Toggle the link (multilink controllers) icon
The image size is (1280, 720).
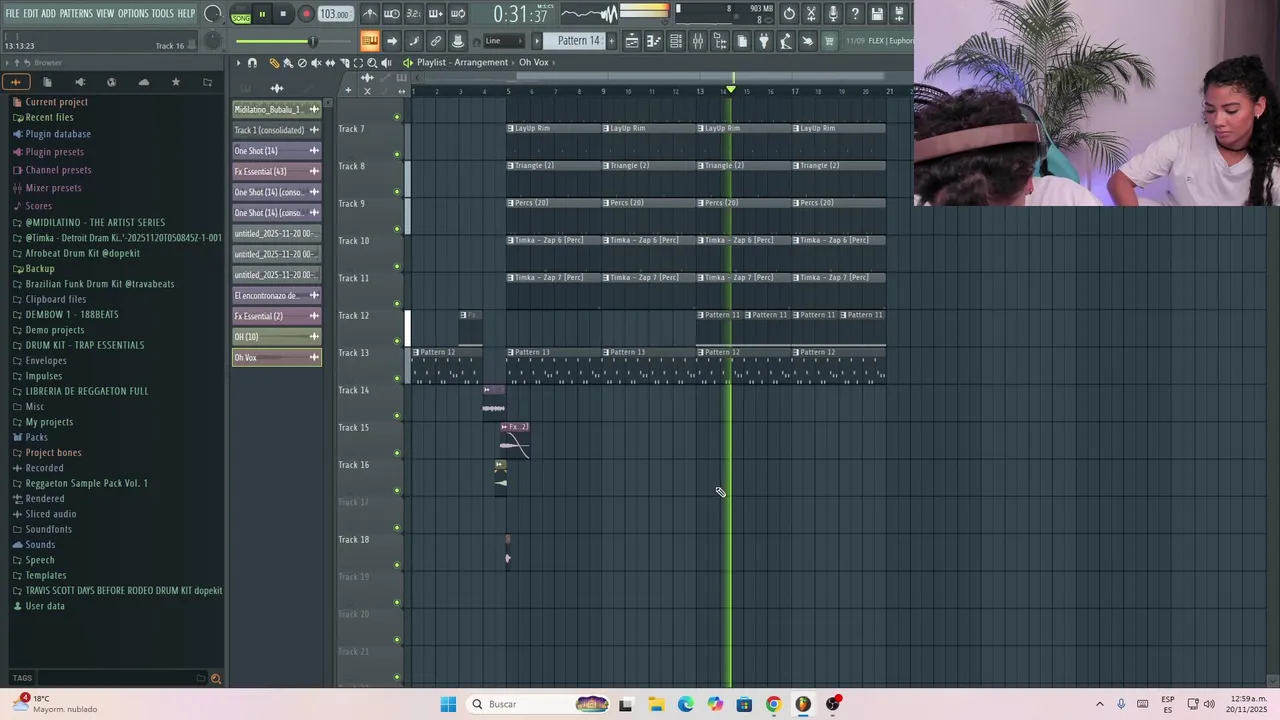click(436, 41)
